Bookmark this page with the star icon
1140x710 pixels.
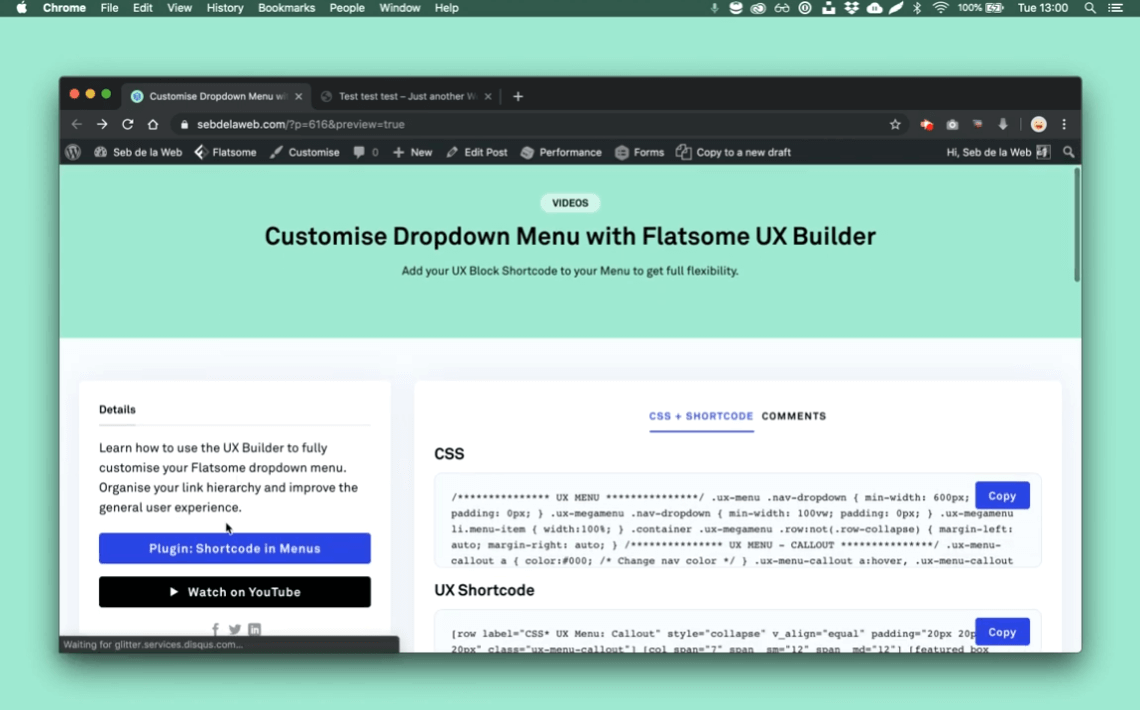(895, 124)
